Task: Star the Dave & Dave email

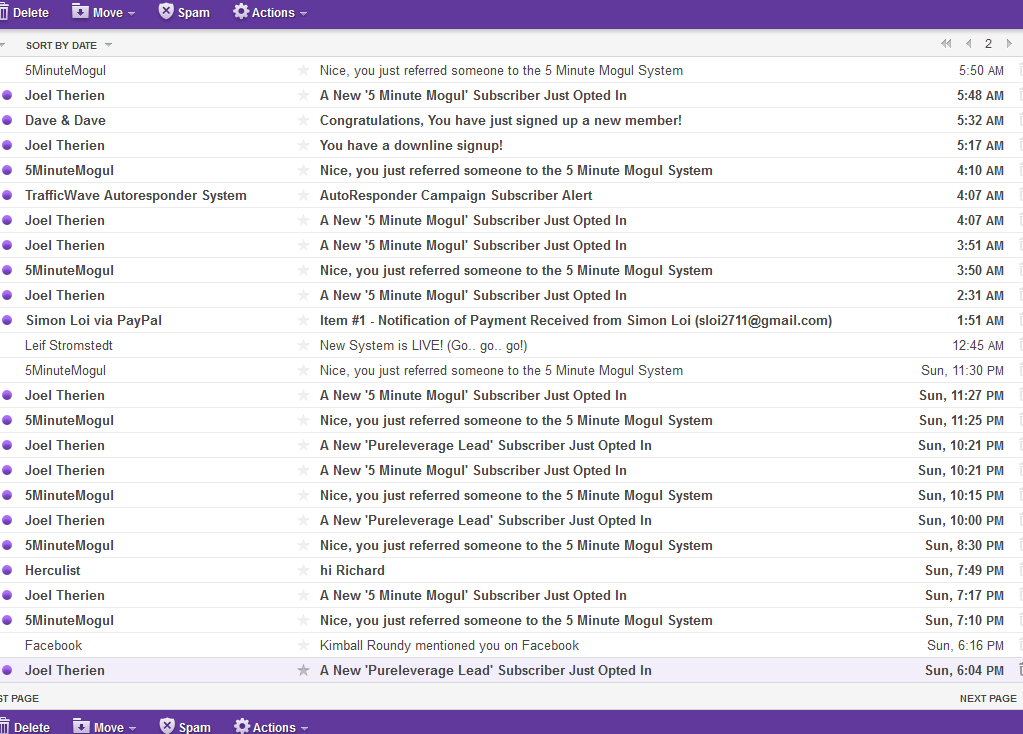Action: tap(303, 120)
